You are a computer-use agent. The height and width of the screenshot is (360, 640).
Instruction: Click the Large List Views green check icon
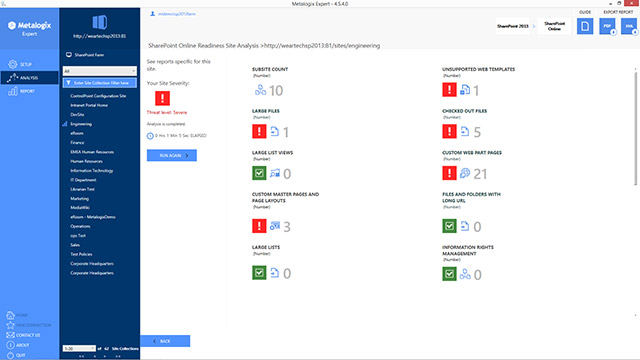point(259,173)
